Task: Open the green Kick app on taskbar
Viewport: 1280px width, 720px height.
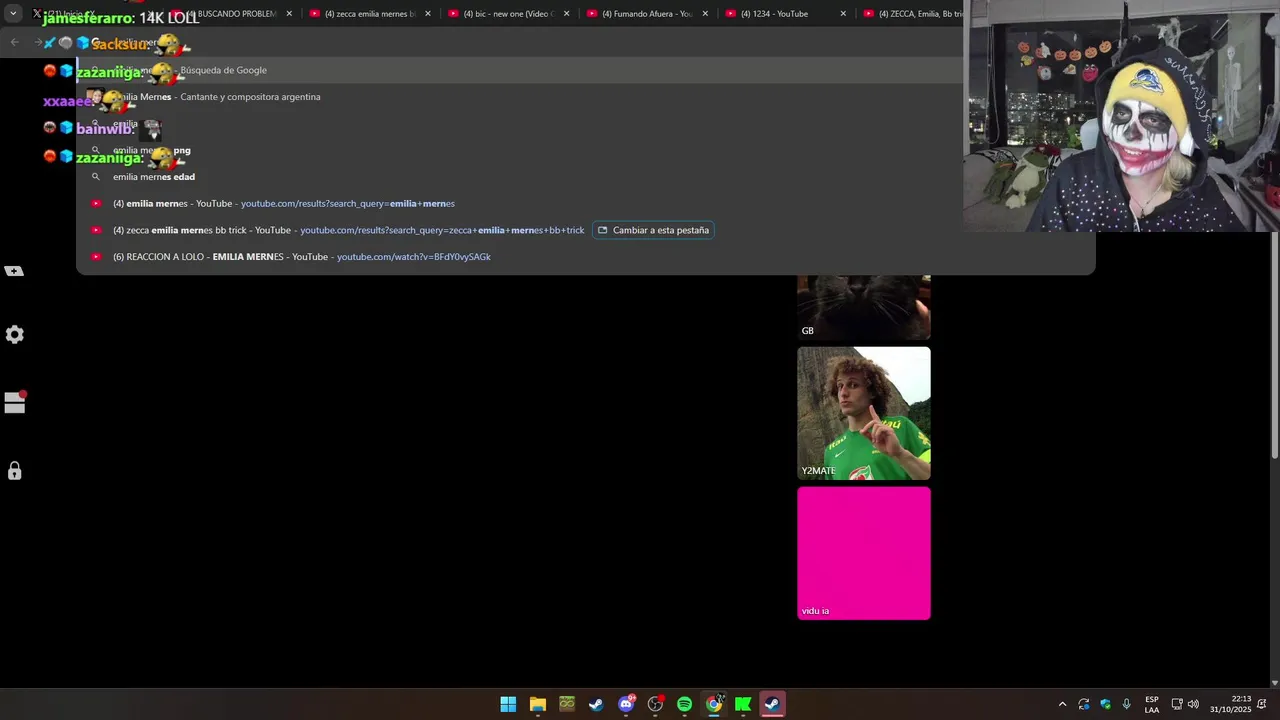Action: tap(743, 704)
